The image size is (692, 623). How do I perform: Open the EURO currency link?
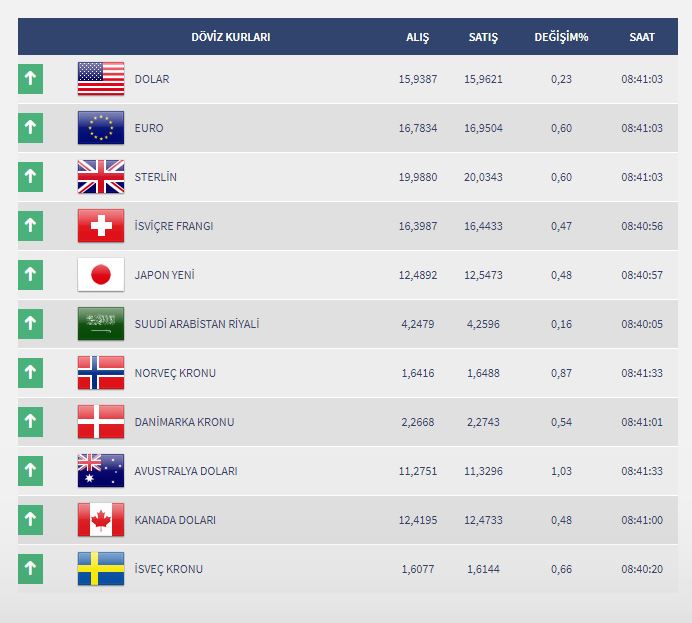coord(149,128)
